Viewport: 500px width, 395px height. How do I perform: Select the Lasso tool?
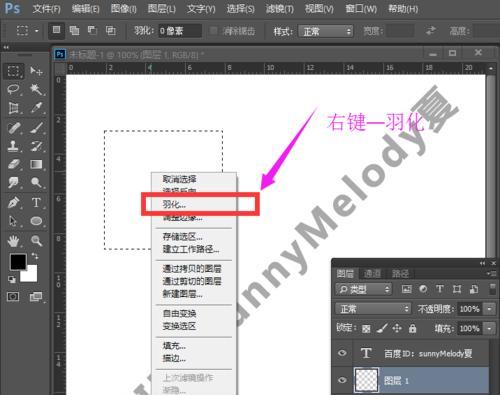pos(13,89)
